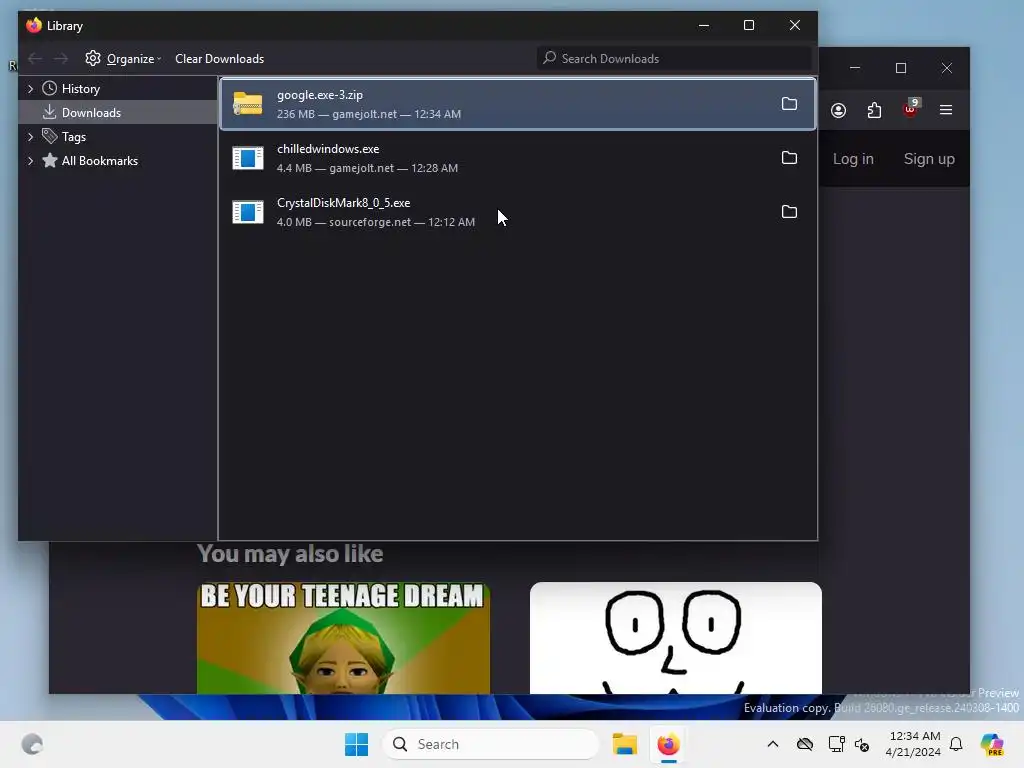Image resolution: width=1024 pixels, height=768 pixels.
Task: Click the network display tray icon
Action: click(x=836, y=744)
